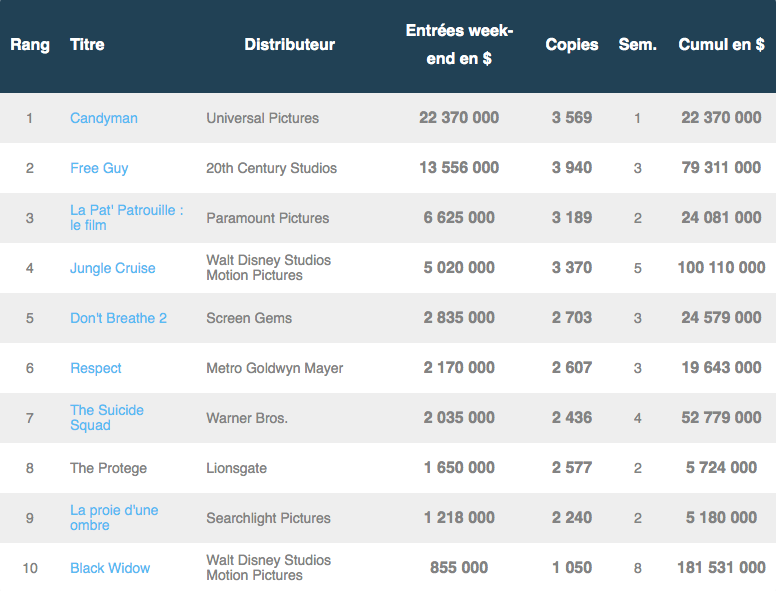Screen dimensions: 776x591
Task: Select weekend value 2 170 000
Action: coord(459,368)
